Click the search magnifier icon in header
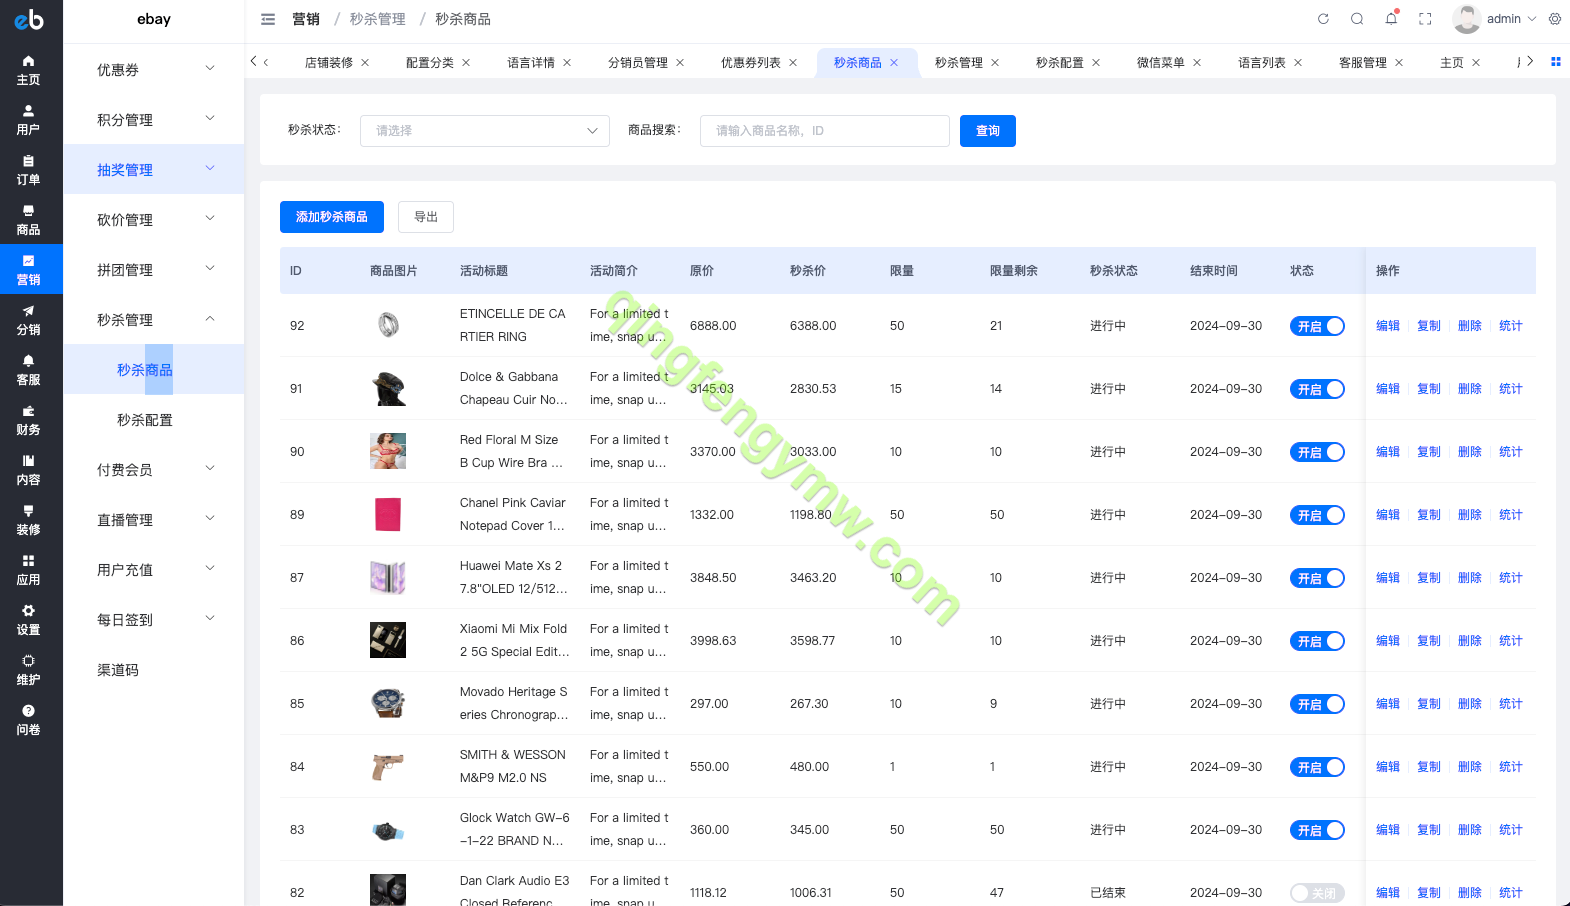The image size is (1570, 906). (1357, 19)
